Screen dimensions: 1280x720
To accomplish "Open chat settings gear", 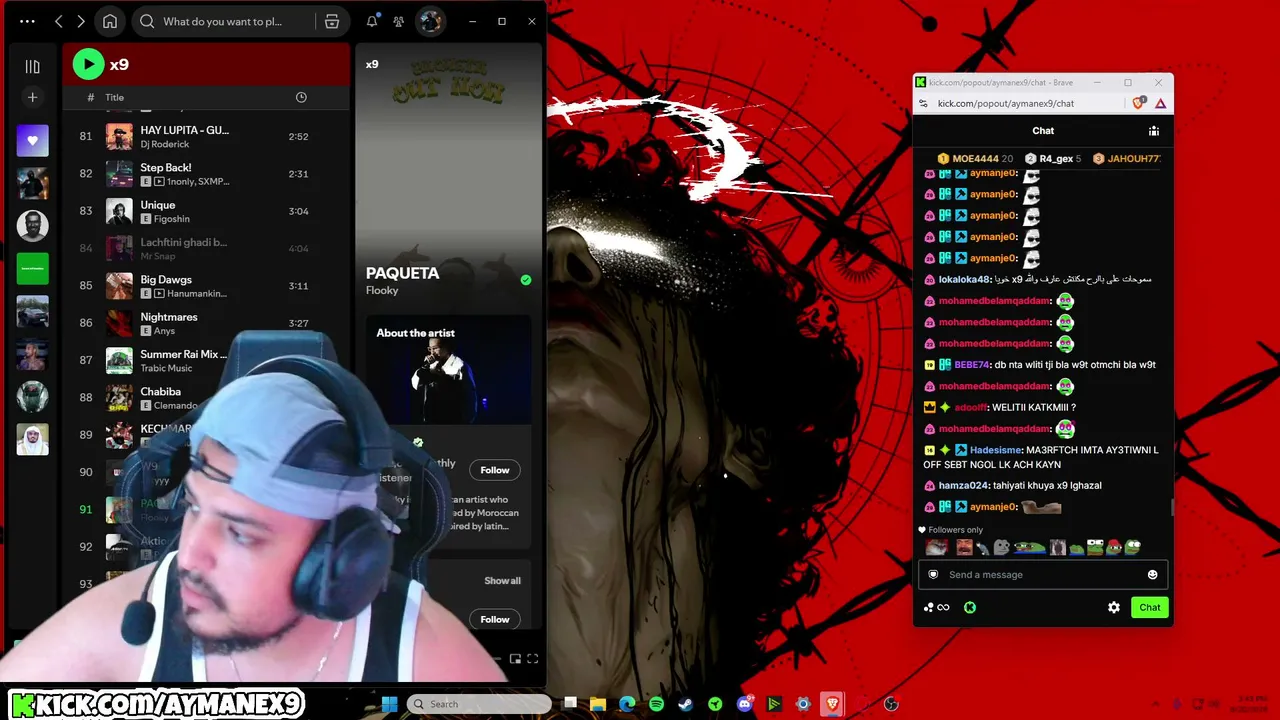I will pyautogui.click(x=1114, y=608).
